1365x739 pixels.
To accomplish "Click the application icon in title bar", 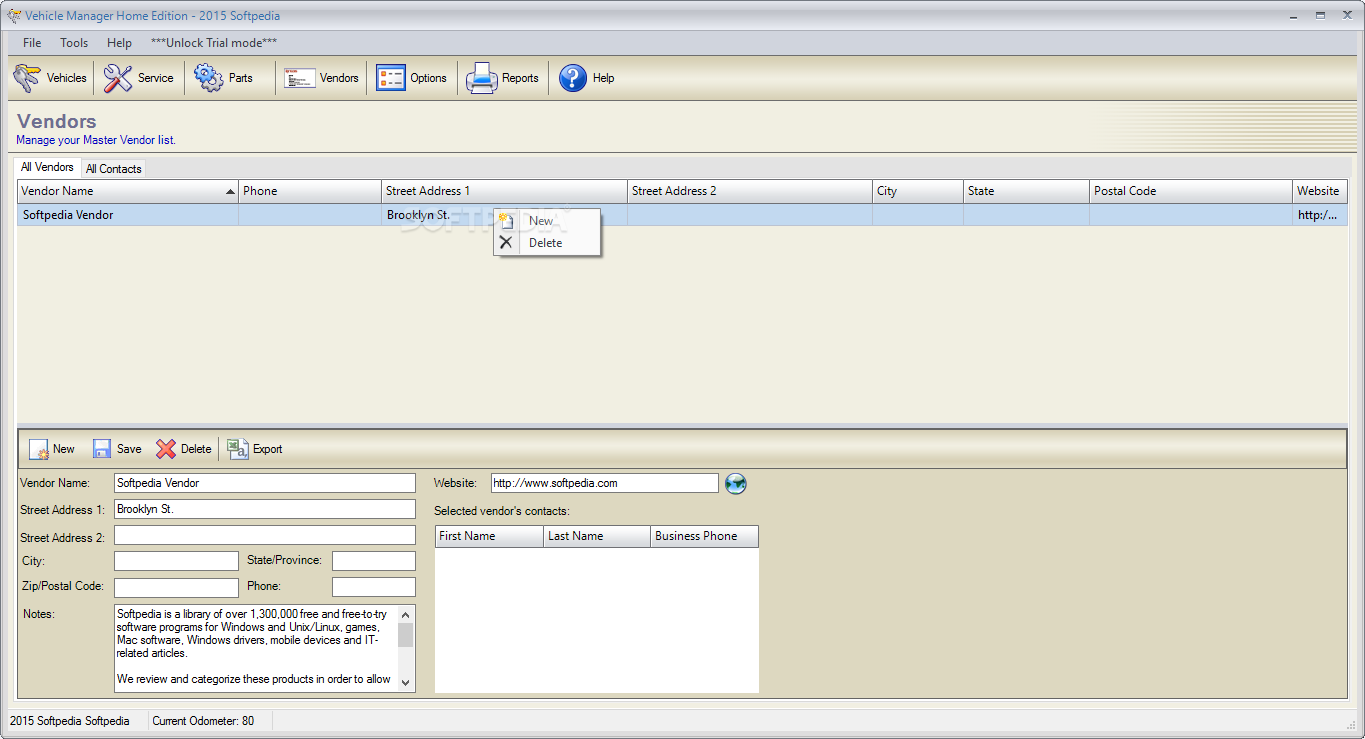I will (x=14, y=16).
